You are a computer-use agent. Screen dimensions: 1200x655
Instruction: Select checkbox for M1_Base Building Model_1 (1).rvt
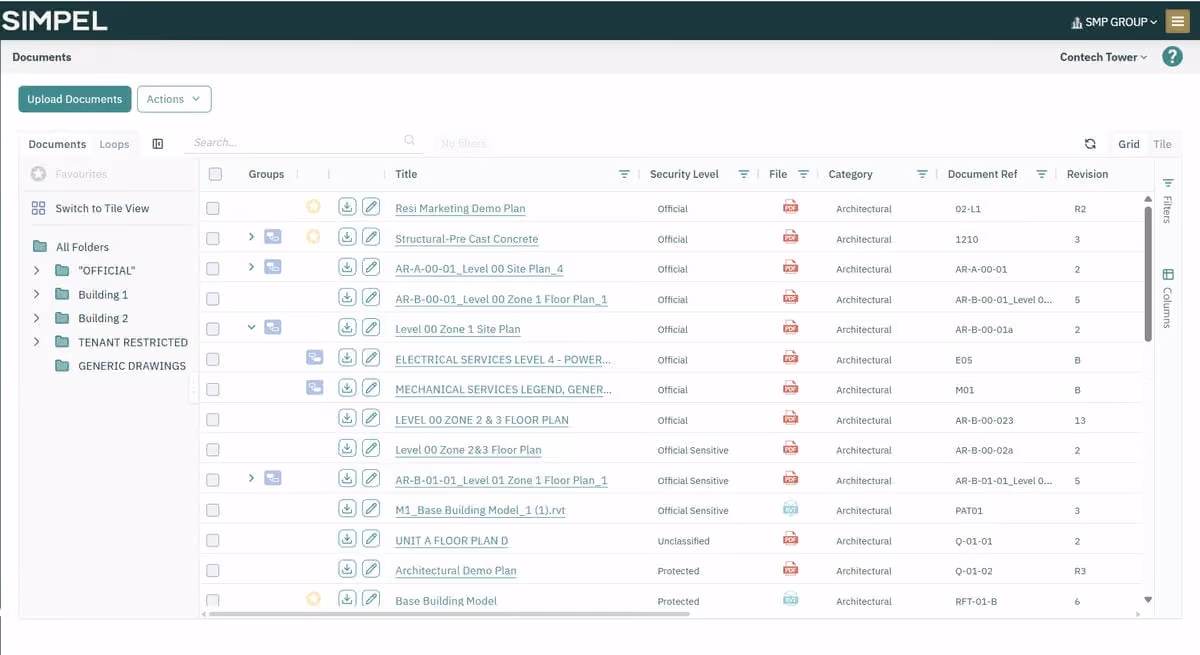point(212,510)
